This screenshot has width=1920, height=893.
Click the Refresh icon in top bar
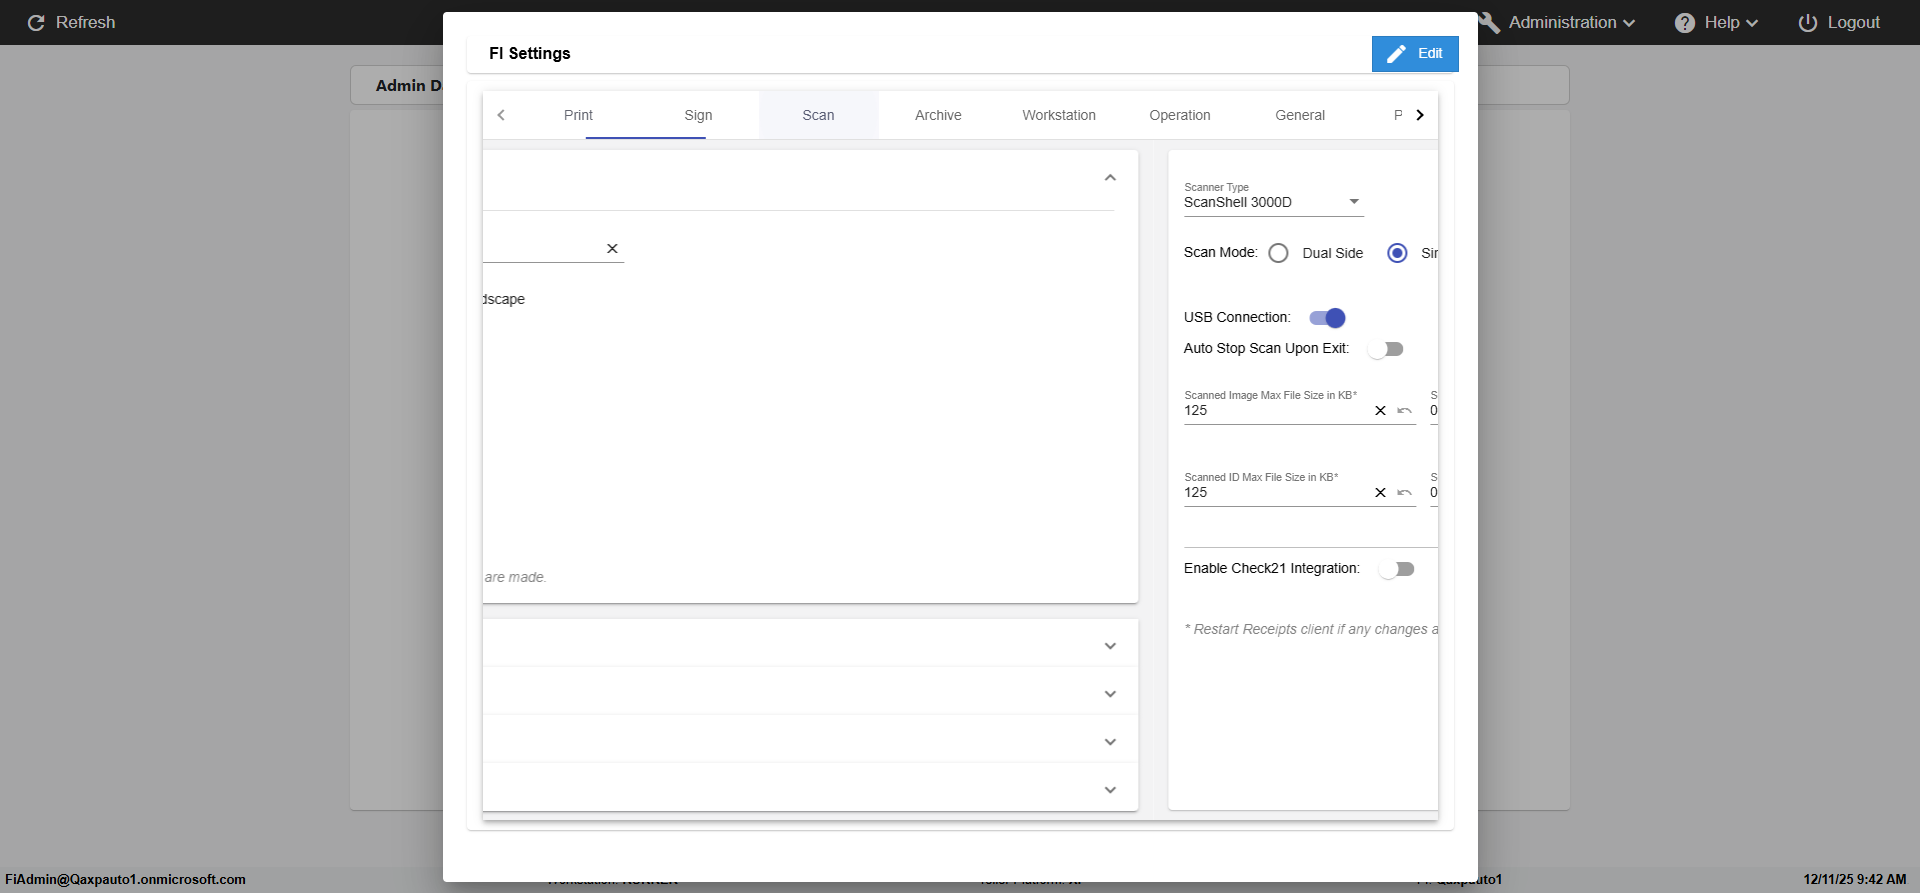pyautogui.click(x=36, y=23)
